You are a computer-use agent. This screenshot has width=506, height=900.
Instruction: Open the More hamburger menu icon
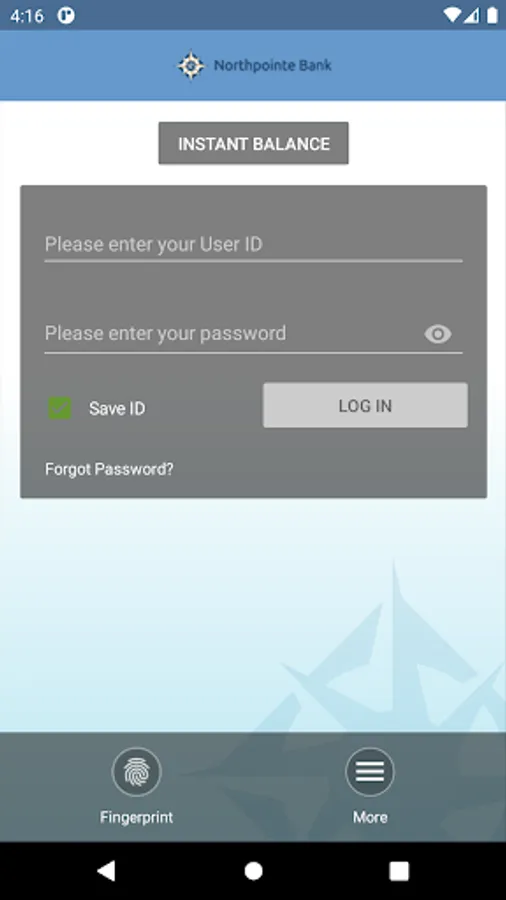click(370, 772)
